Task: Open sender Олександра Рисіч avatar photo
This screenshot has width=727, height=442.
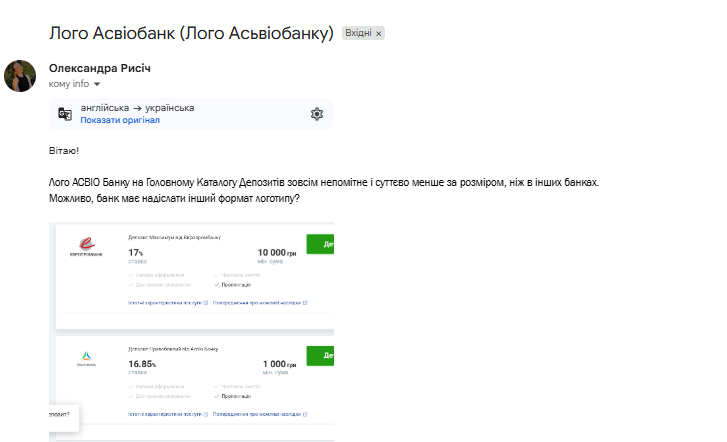Action: (x=20, y=76)
